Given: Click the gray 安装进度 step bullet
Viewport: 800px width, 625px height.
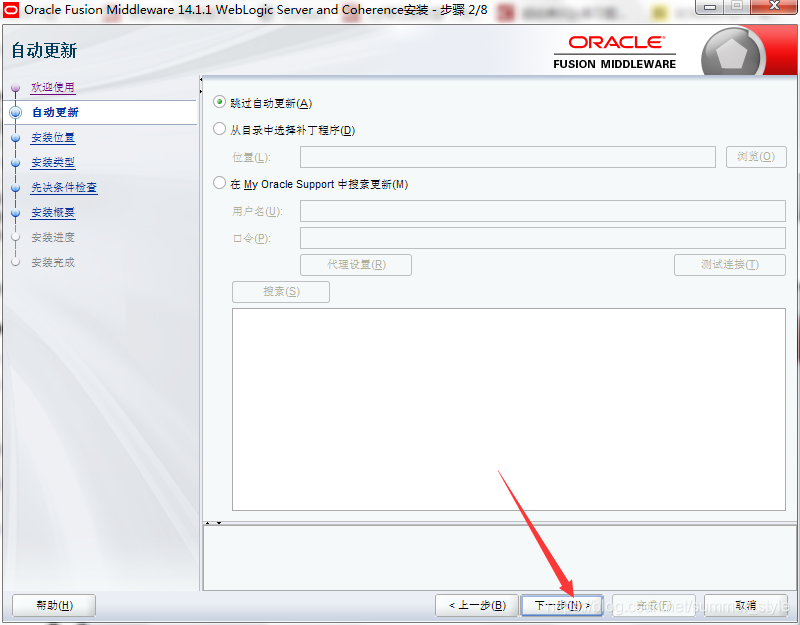Looking at the screenshot, I should [15, 237].
